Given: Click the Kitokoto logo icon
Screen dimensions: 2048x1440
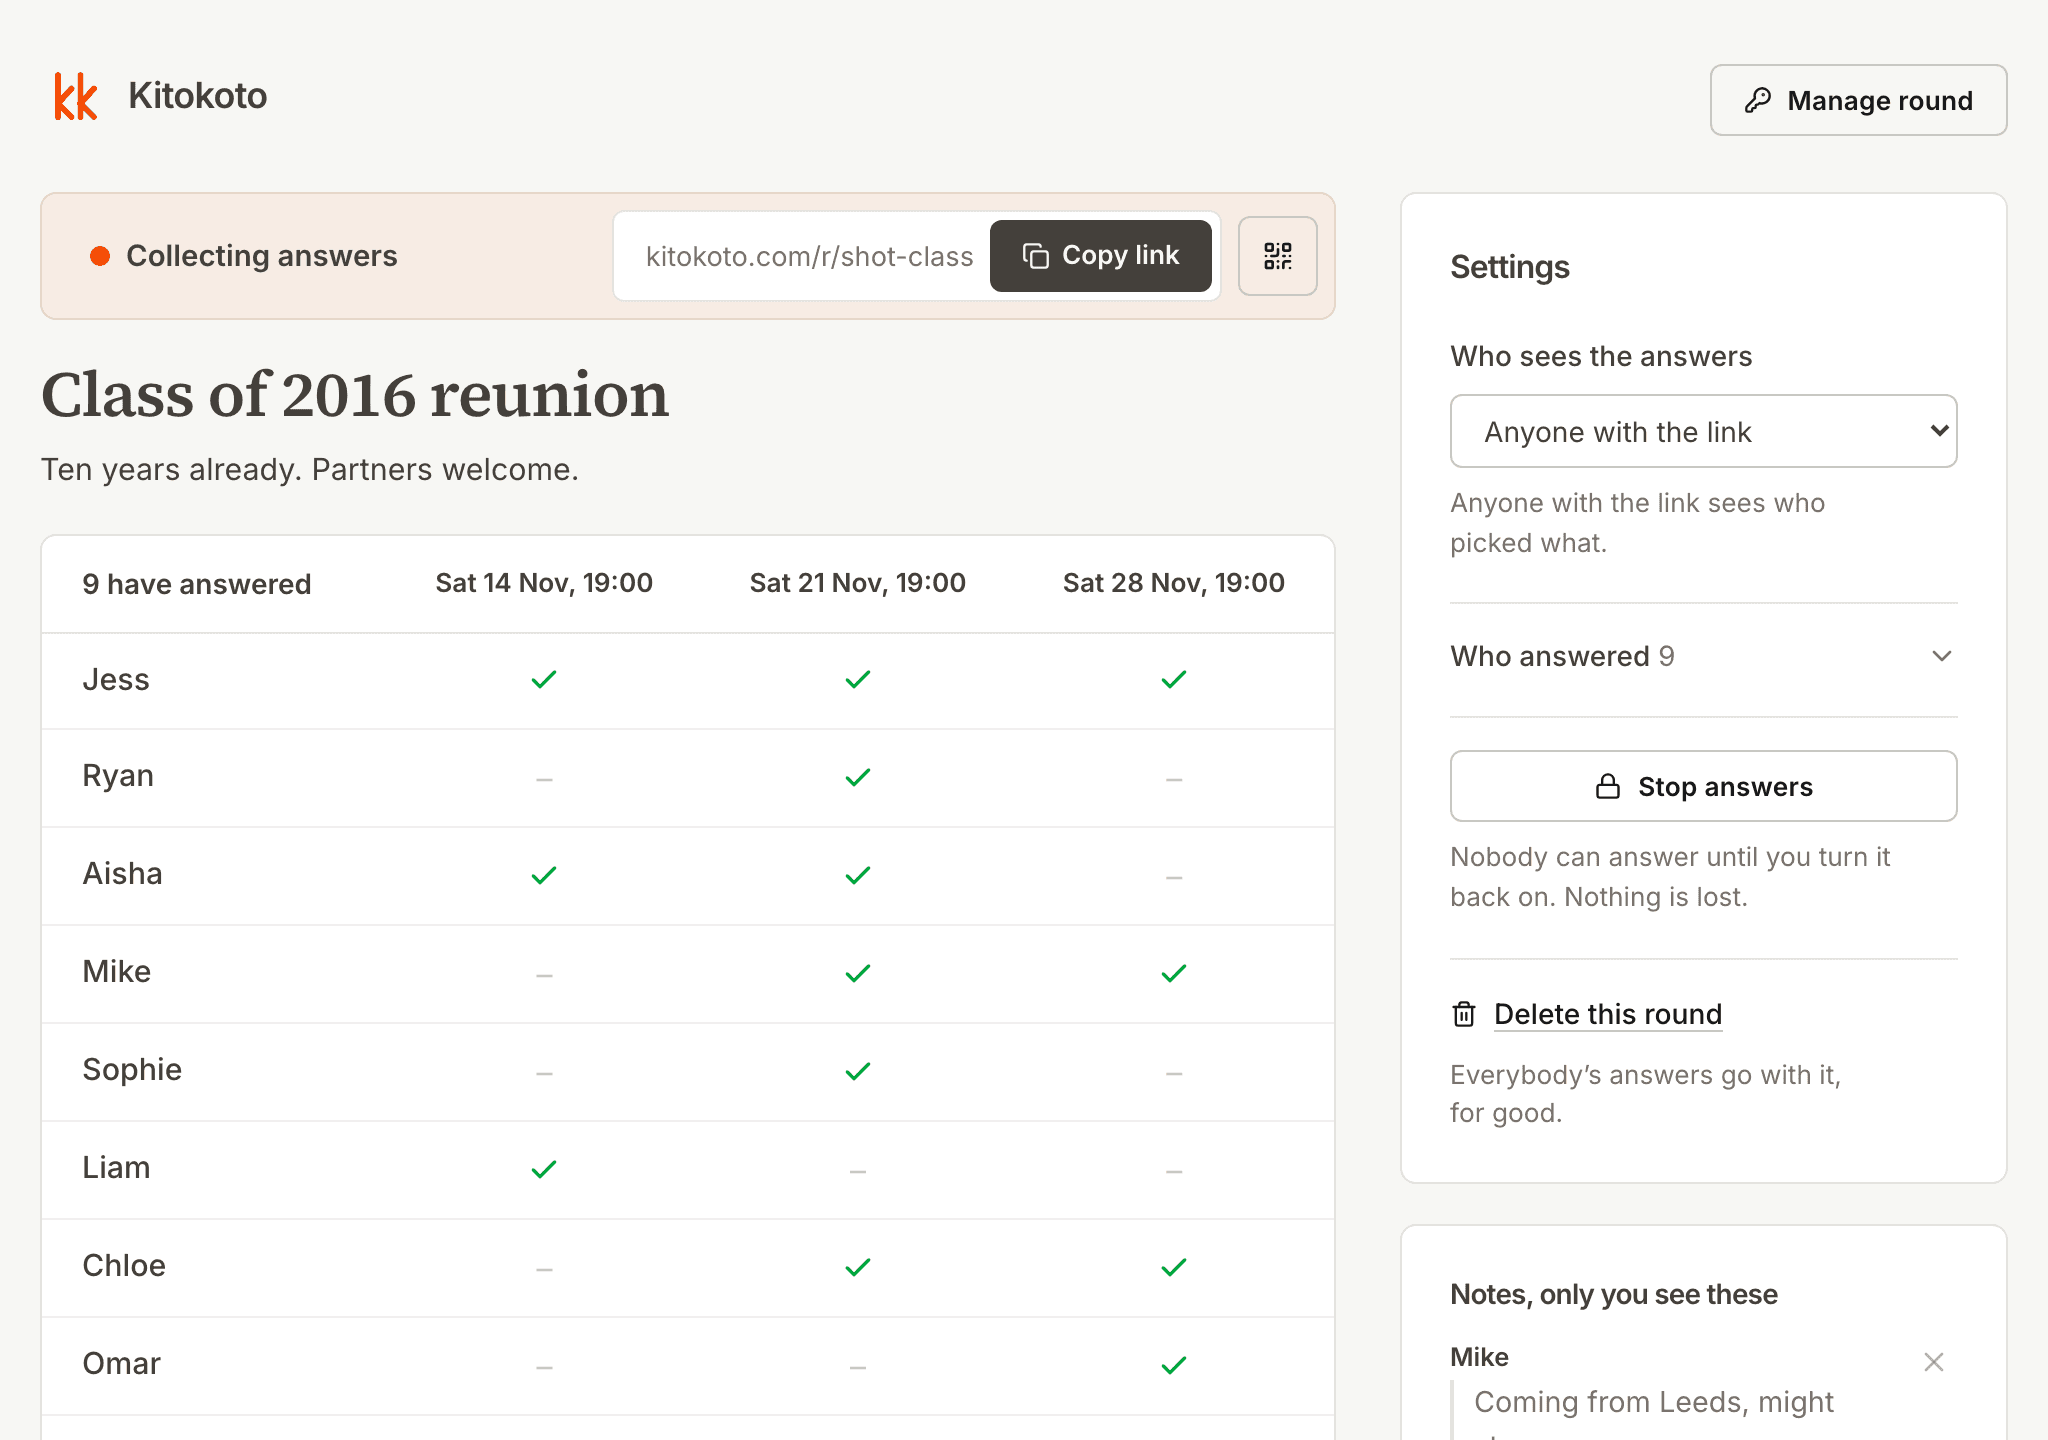Looking at the screenshot, I should [76, 96].
